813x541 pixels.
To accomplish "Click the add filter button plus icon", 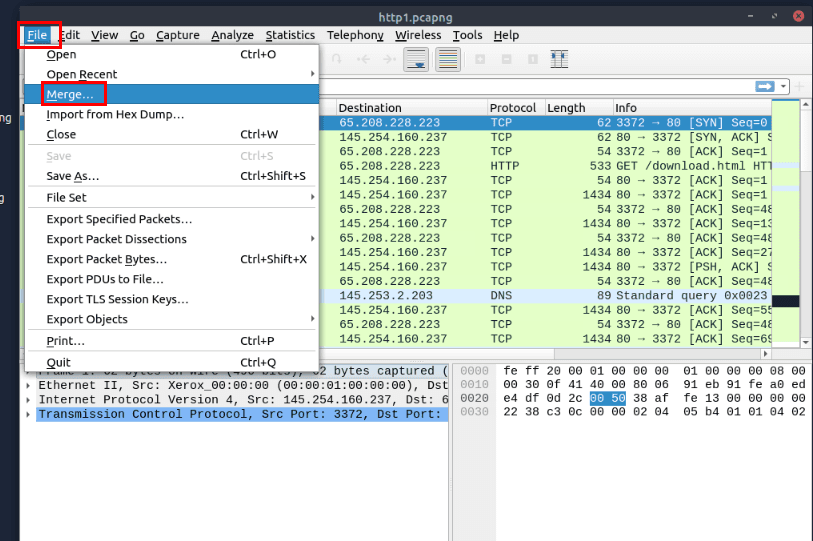I will pyautogui.click(x=800, y=87).
